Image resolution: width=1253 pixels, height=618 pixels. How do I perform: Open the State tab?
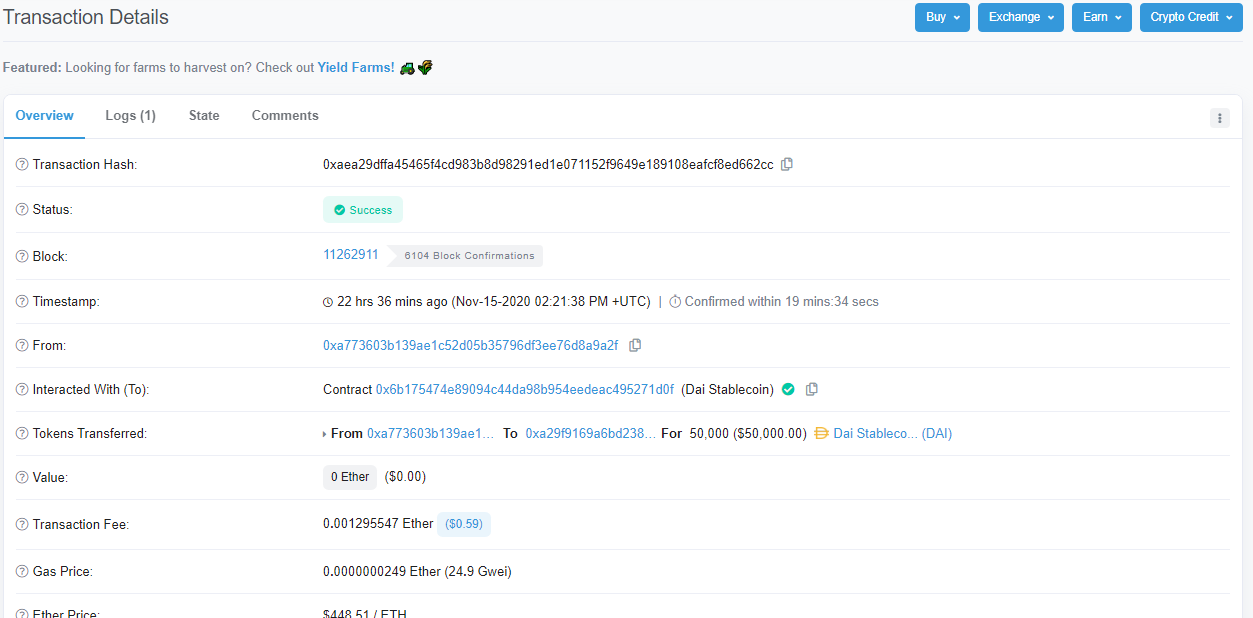204,116
